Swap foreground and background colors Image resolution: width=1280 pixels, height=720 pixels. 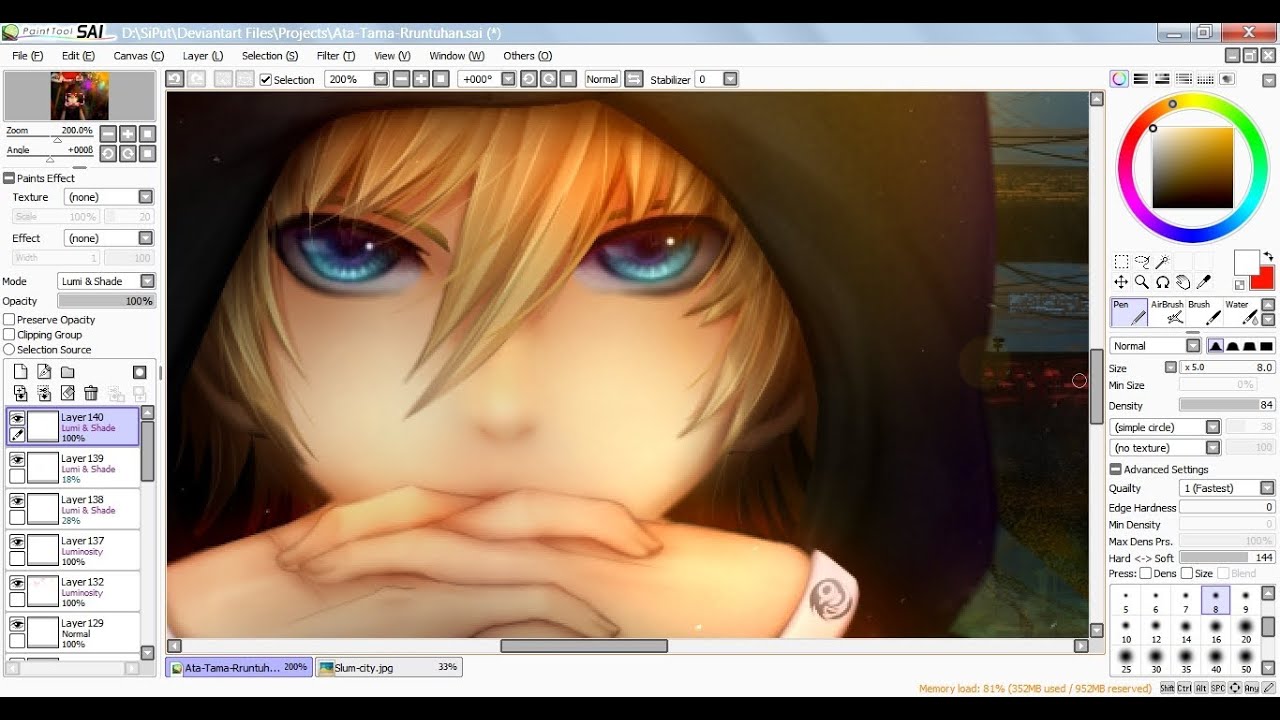1268,256
